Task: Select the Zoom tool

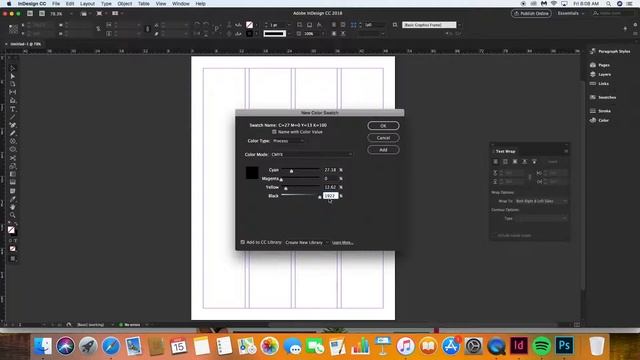Action: click(x=13, y=215)
